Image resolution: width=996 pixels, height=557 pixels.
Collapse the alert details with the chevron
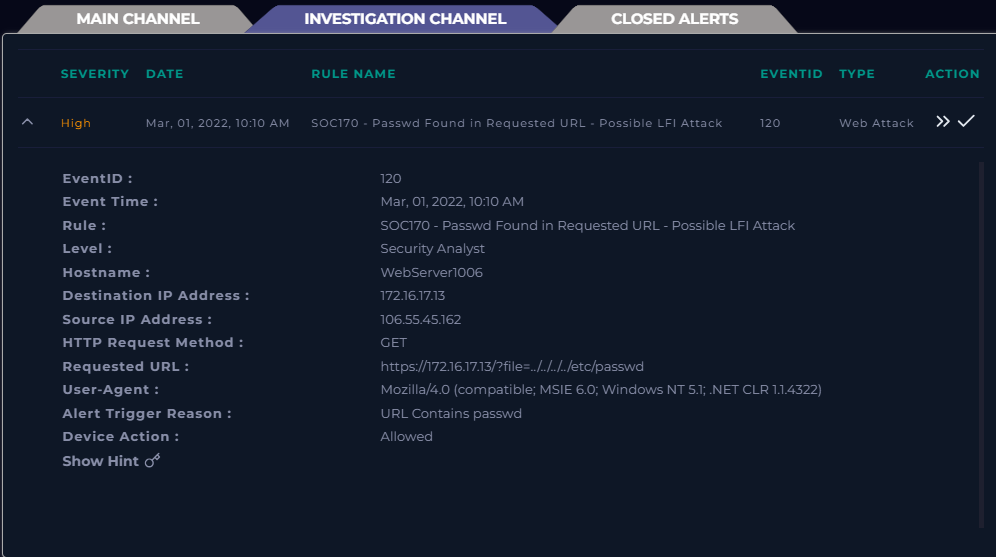pos(27,121)
